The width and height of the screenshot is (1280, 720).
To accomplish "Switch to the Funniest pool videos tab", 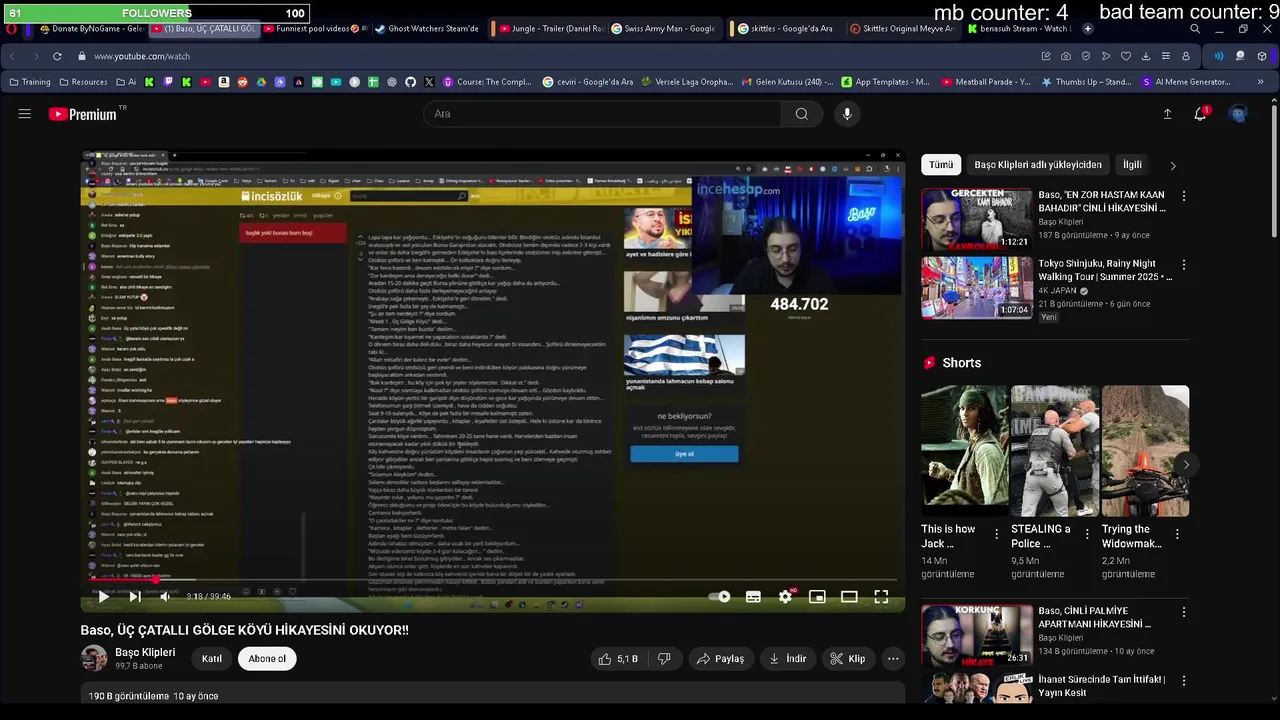I will (316, 29).
